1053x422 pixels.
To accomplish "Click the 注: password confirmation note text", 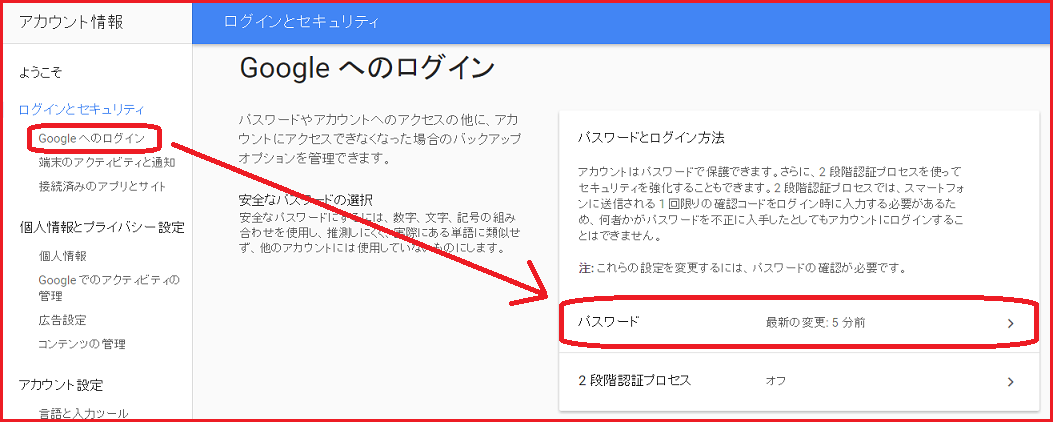I will (x=742, y=268).
